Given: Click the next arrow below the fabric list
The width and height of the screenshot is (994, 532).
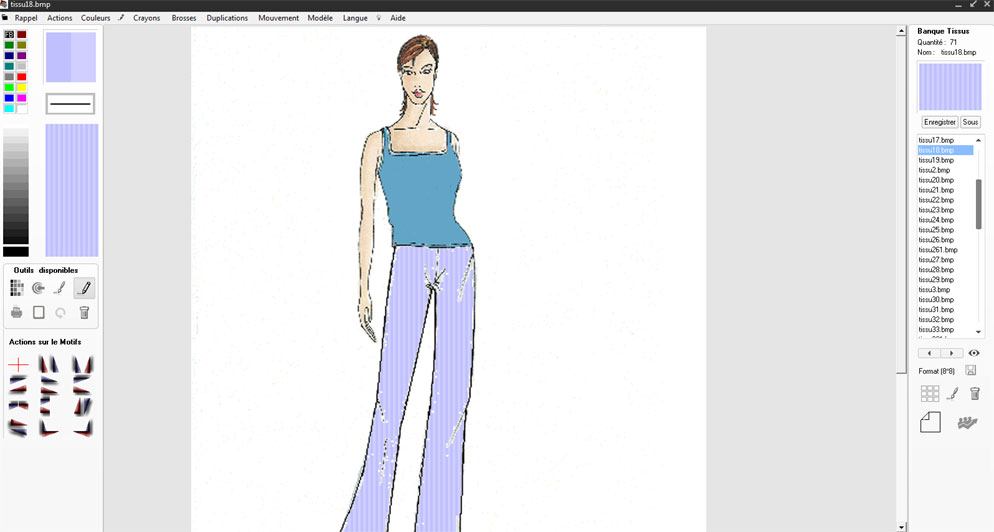Looking at the screenshot, I should point(952,353).
